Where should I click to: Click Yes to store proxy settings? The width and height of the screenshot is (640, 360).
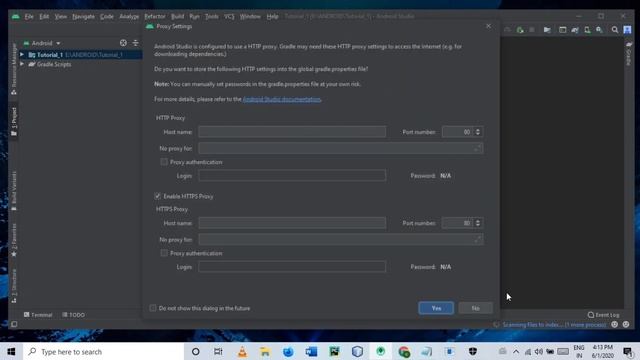[x=436, y=308]
